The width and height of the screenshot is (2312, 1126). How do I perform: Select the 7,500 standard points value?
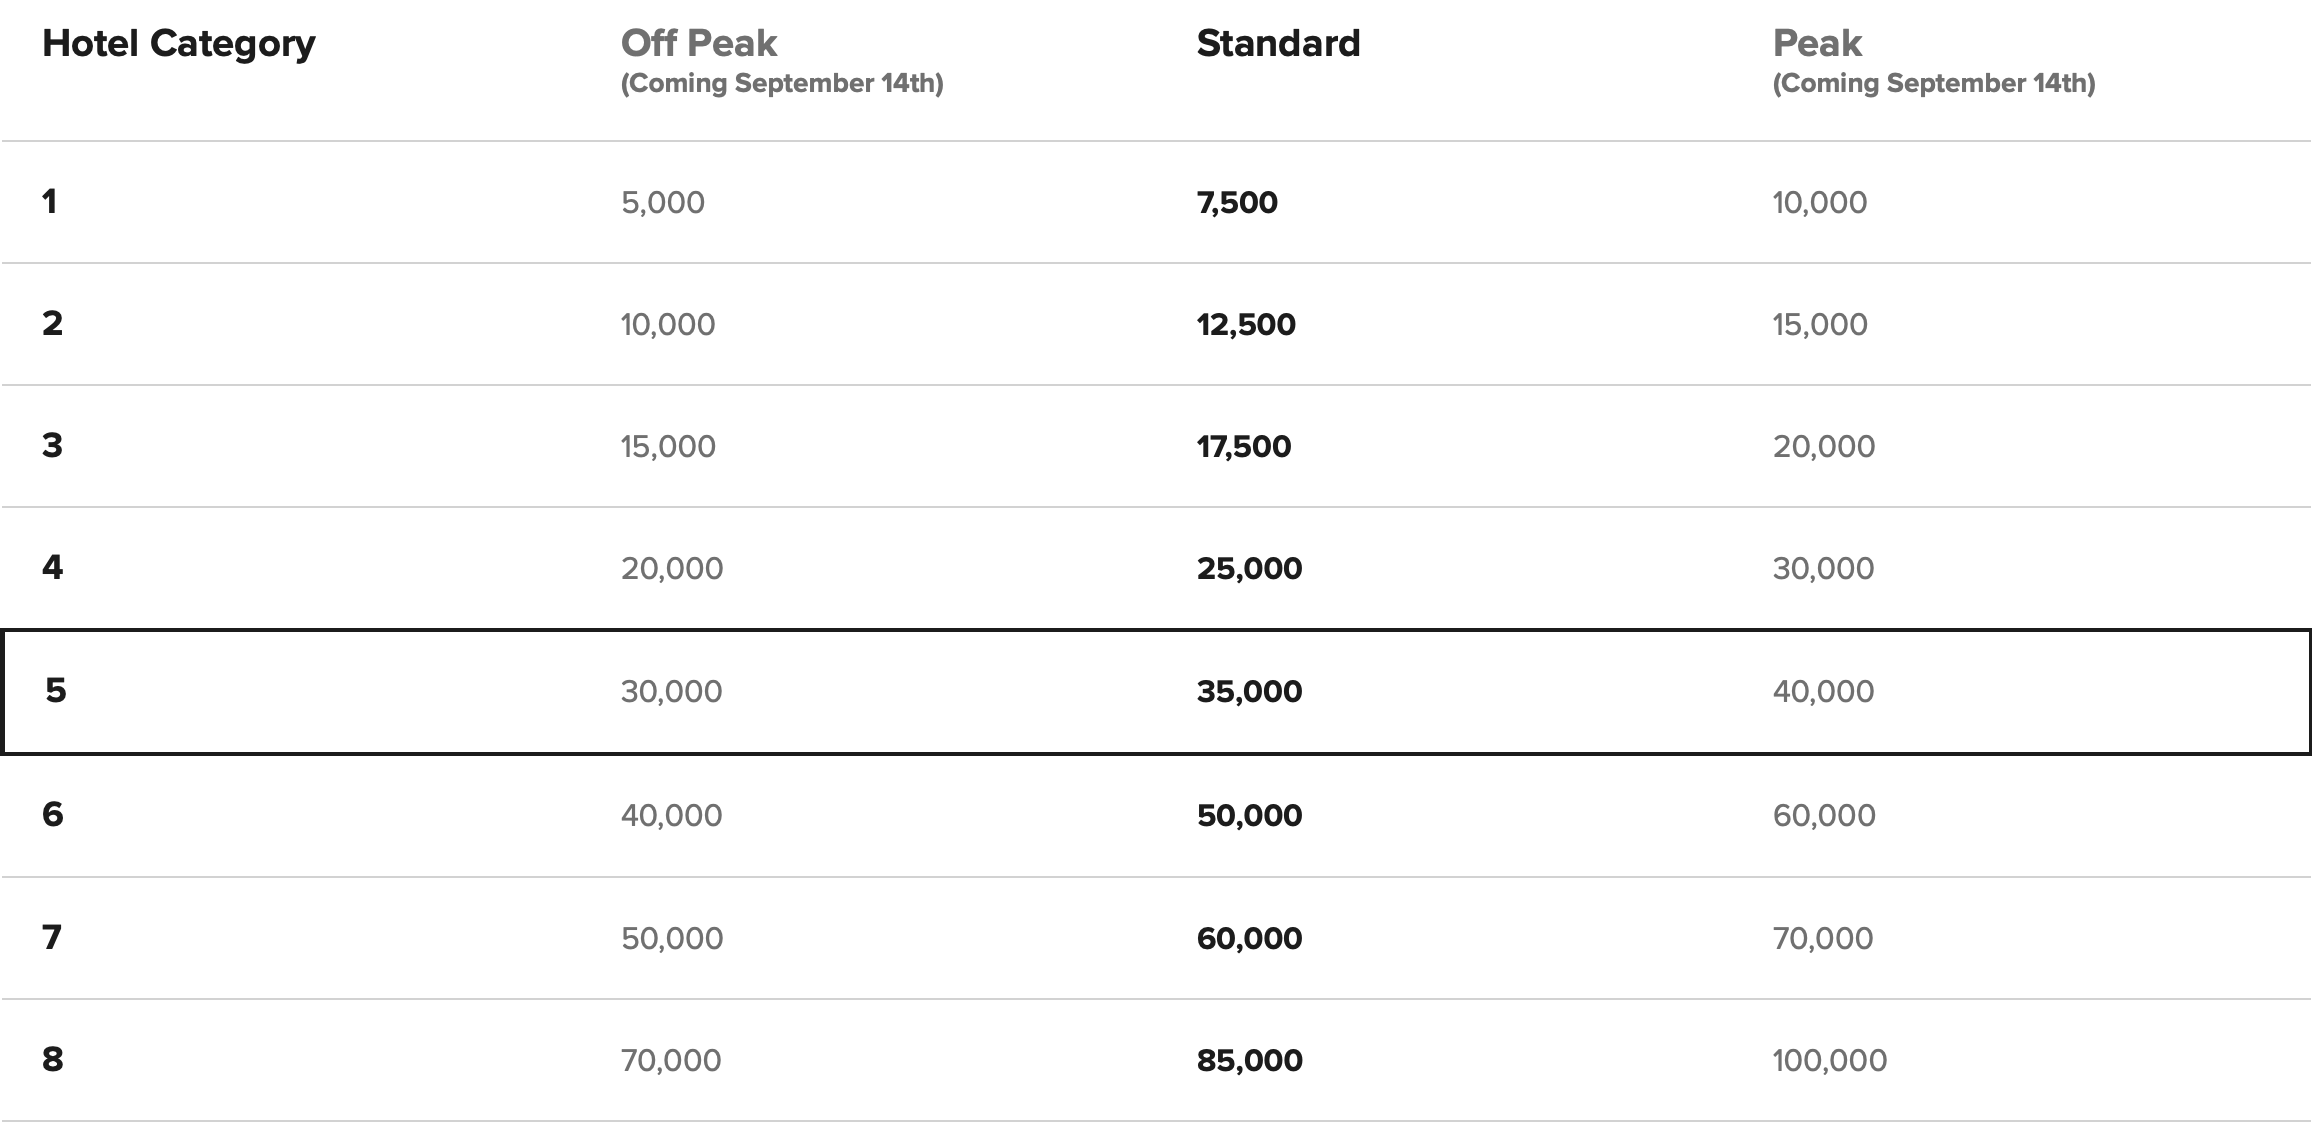[1237, 202]
